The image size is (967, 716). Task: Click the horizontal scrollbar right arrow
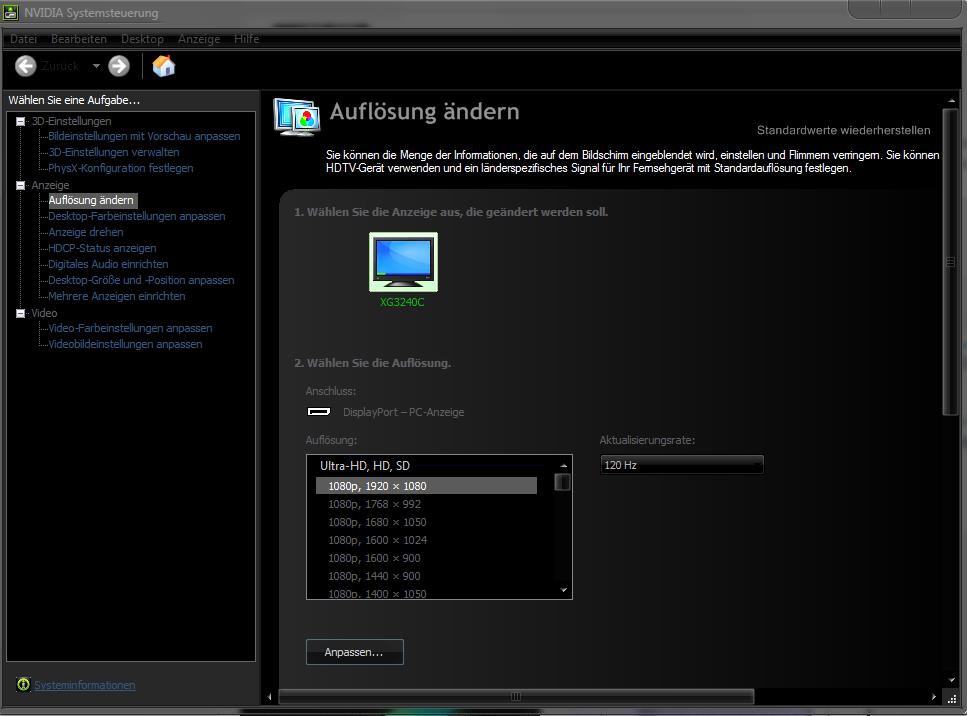(x=933, y=697)
